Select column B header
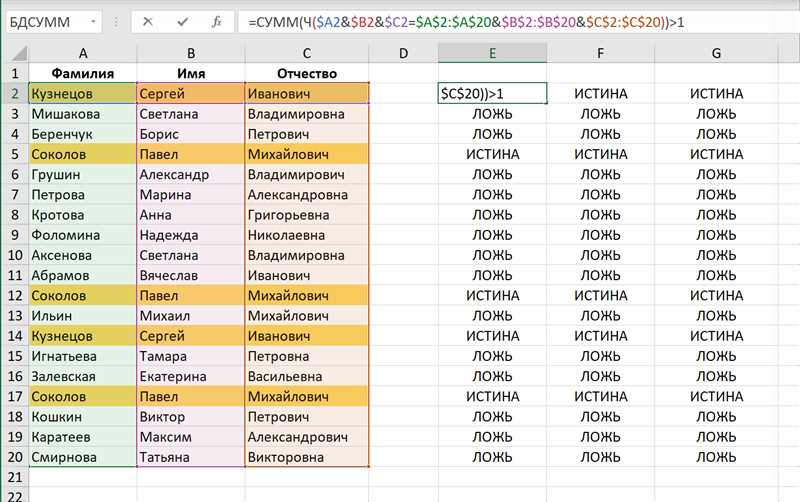Screen dimensions: 800x502 point(191,53)
